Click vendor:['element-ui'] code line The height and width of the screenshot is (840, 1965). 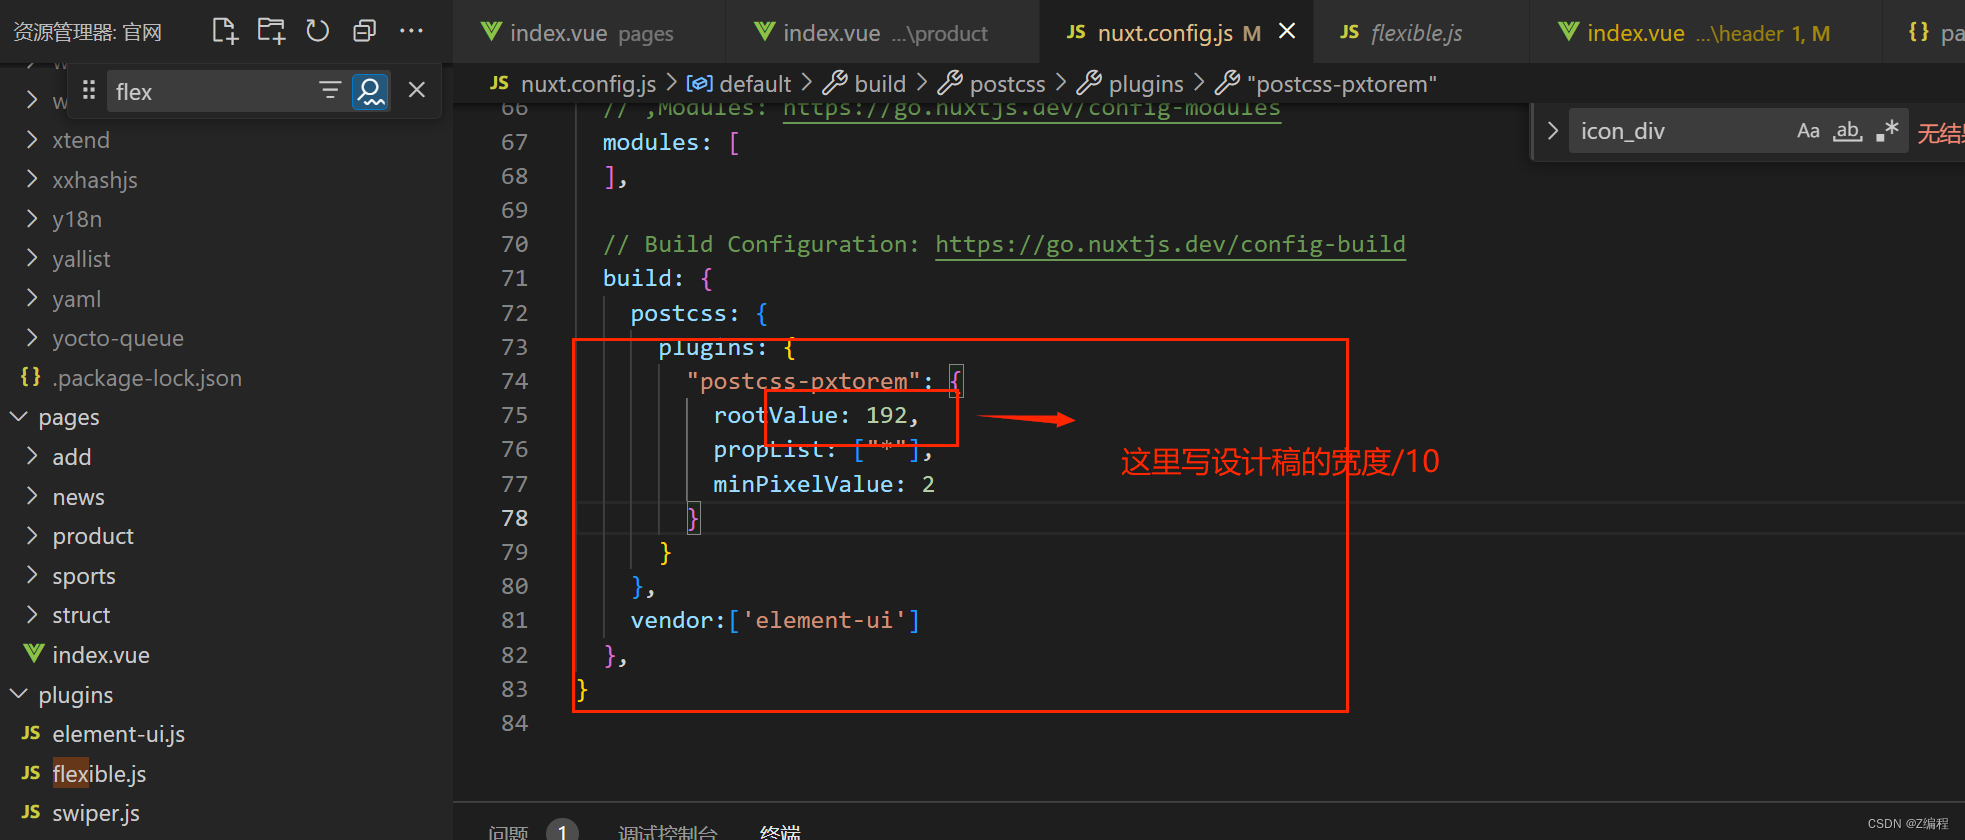(775, 620)
